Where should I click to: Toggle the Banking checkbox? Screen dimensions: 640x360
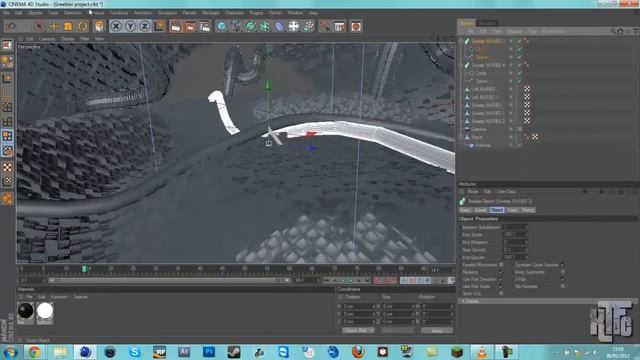click(501, 272)
